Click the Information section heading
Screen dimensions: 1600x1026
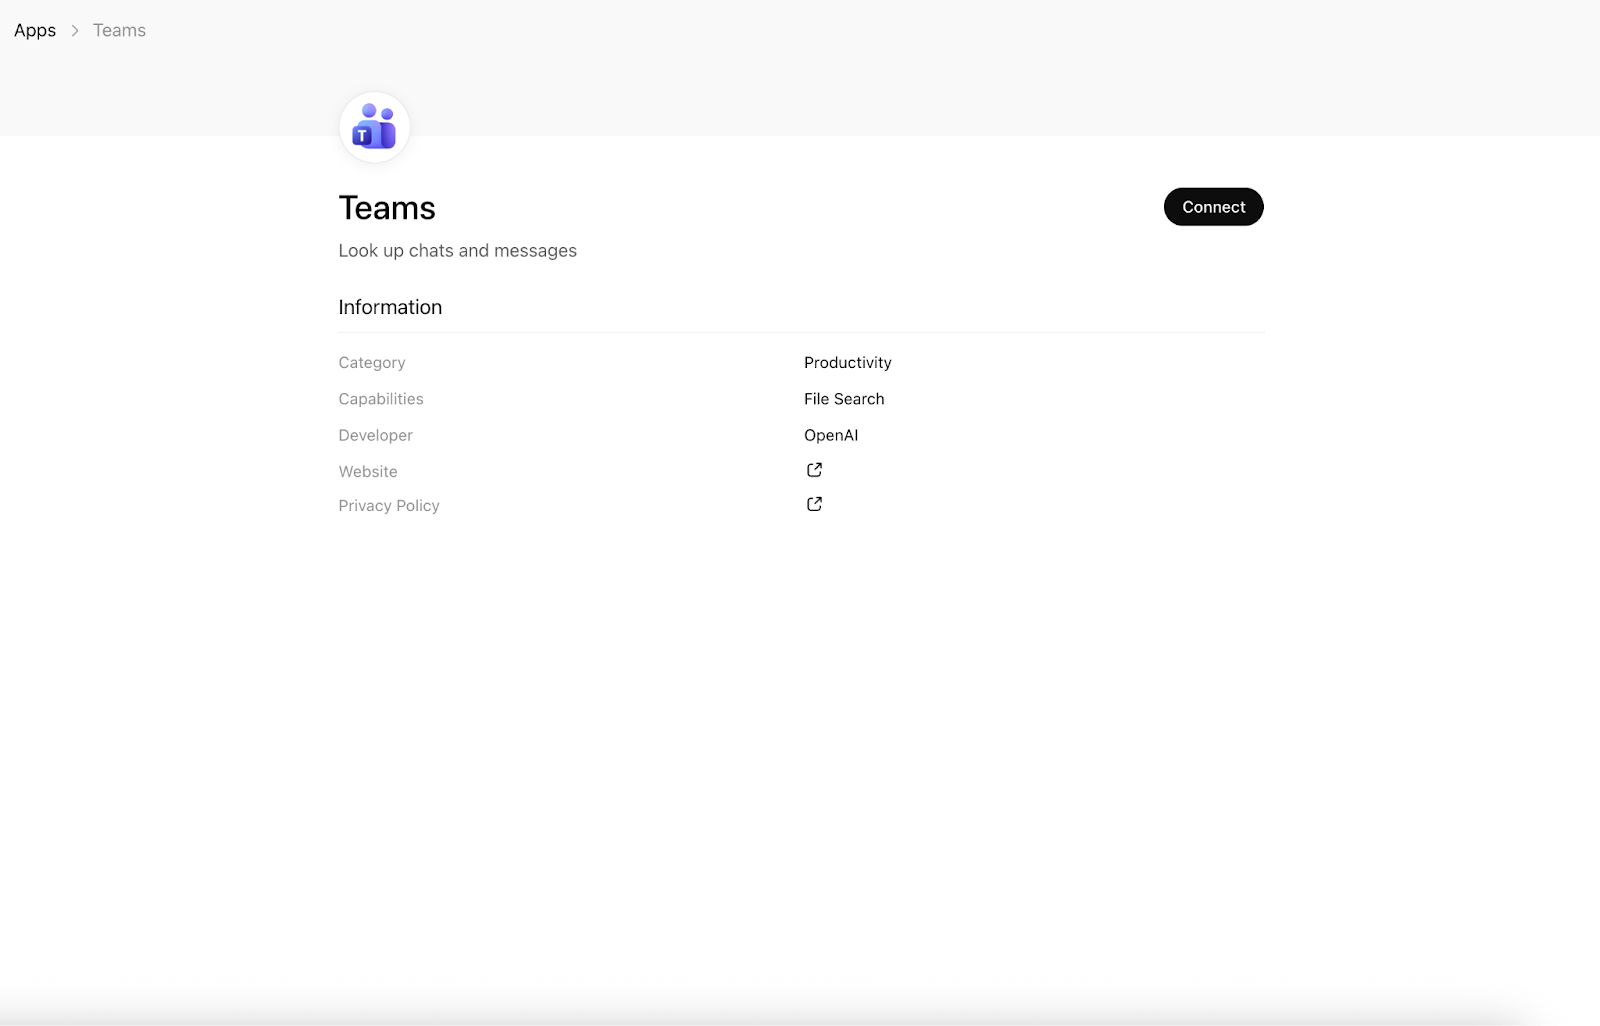tap(390, 307)
